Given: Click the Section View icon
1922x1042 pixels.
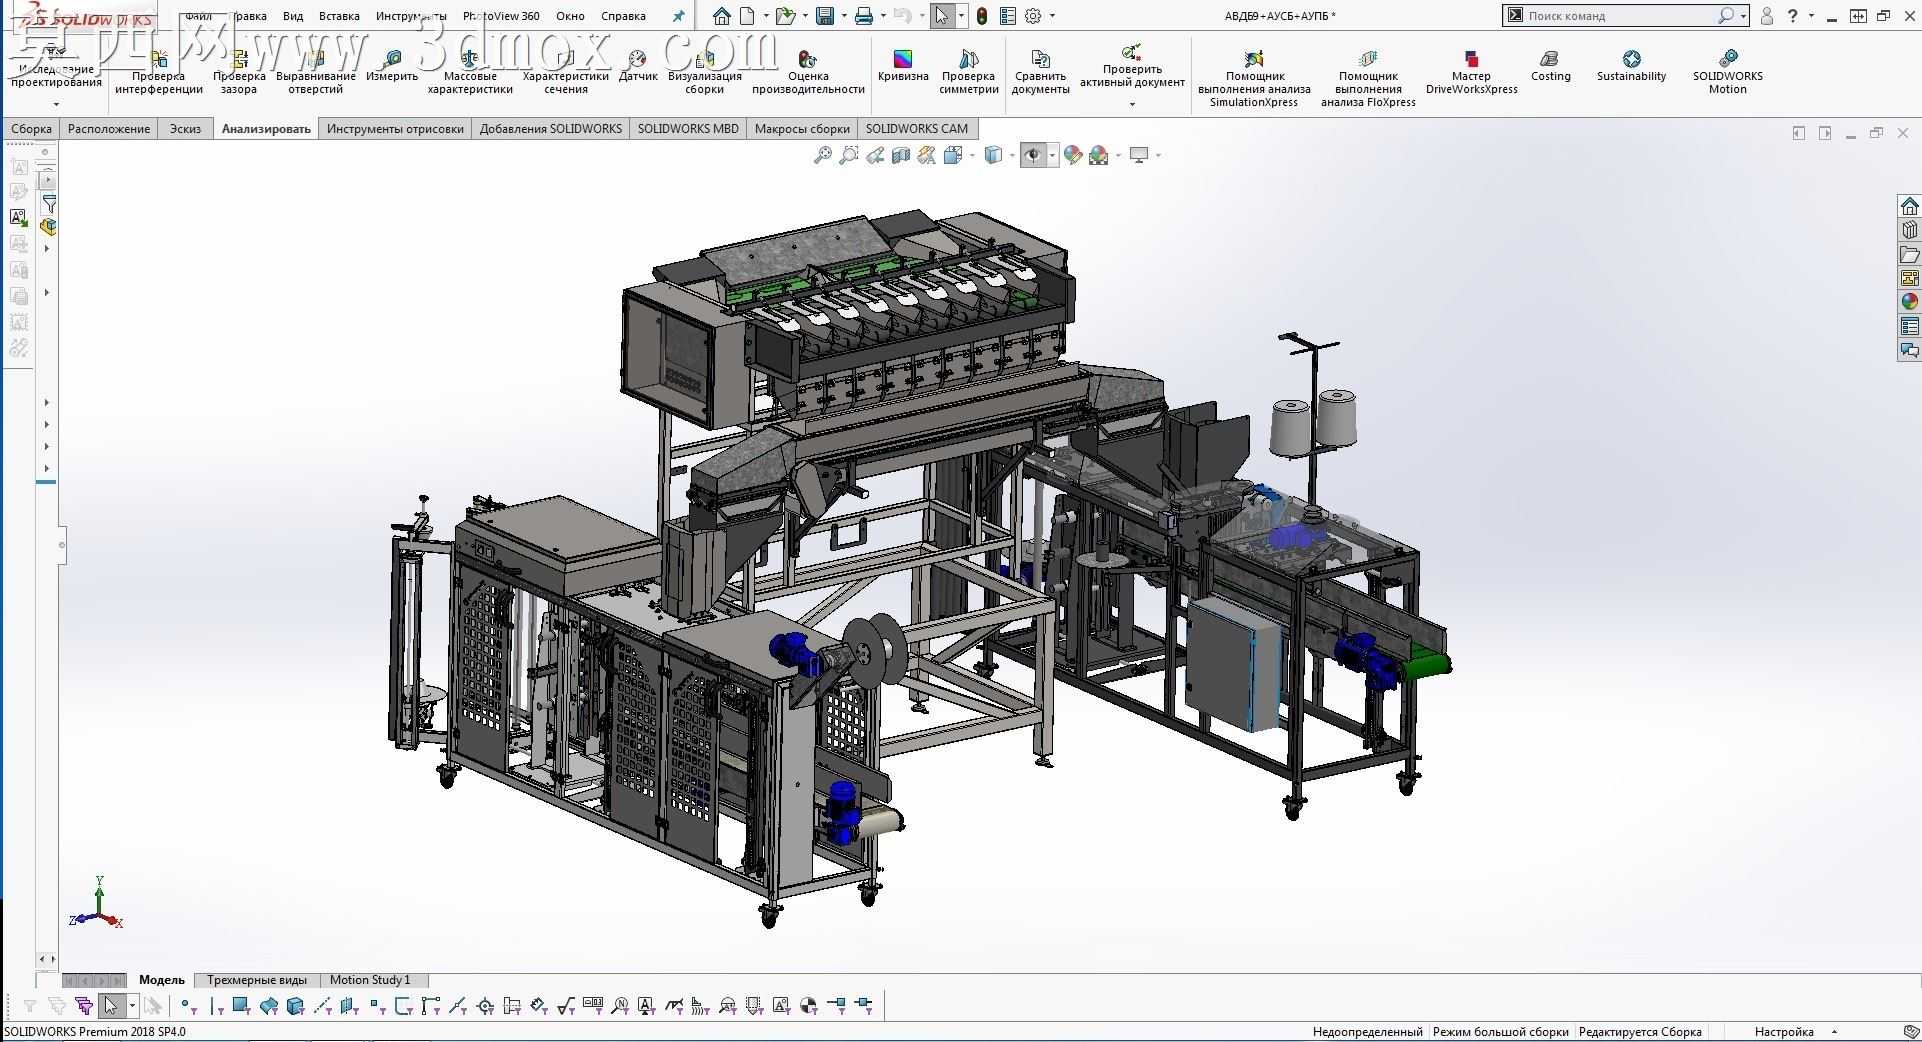Looking at the screenshot, I should [x=901, y=155].
